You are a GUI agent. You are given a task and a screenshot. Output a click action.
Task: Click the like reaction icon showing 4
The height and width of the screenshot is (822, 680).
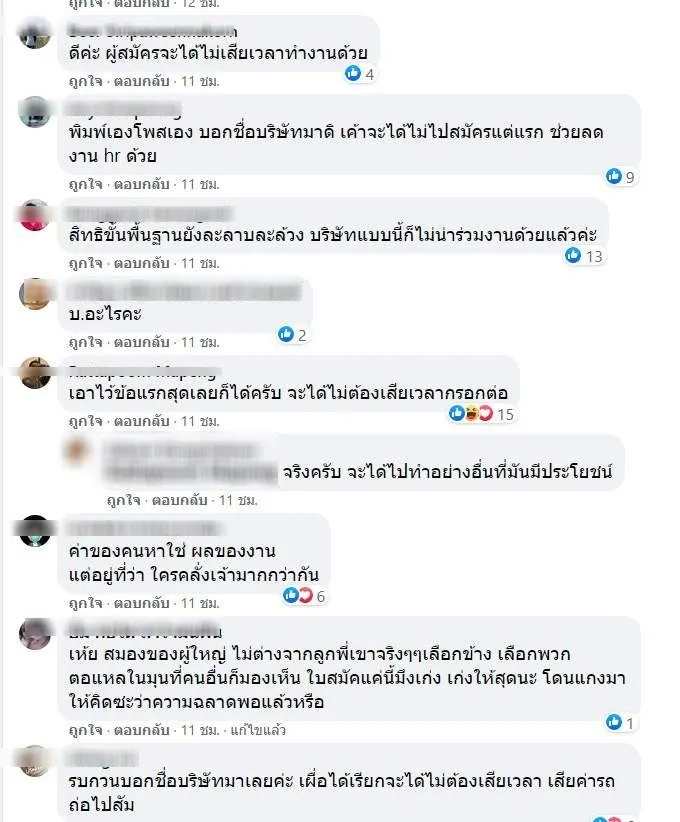(x=353, y=74)
